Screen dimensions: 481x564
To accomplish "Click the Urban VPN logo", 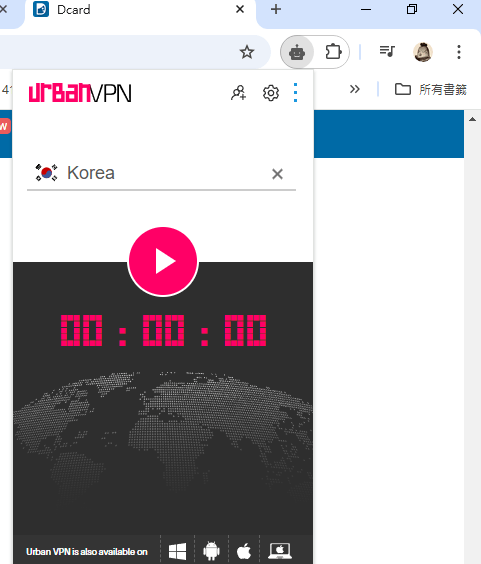I will (80, 93).
